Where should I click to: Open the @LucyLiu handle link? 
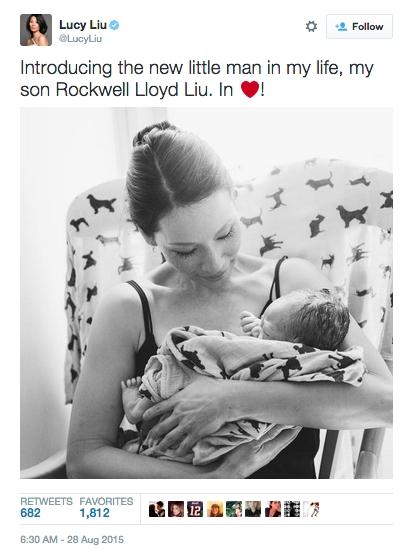click(80, 39)
